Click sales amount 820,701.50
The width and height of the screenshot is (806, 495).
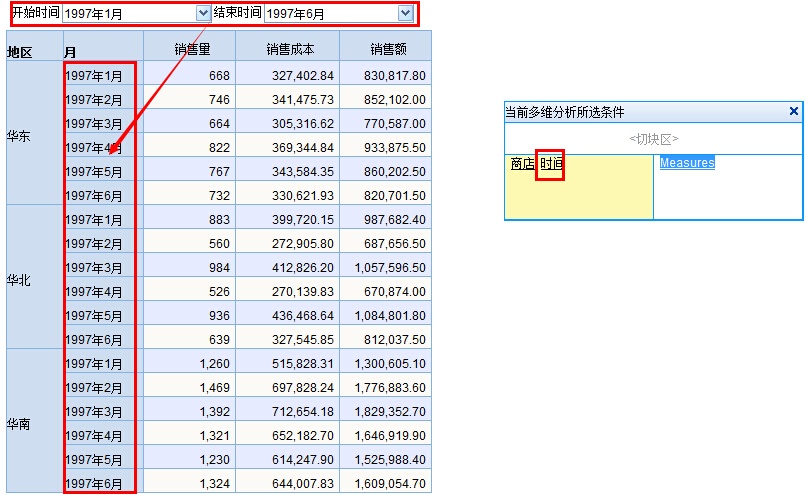click(395, 196)
